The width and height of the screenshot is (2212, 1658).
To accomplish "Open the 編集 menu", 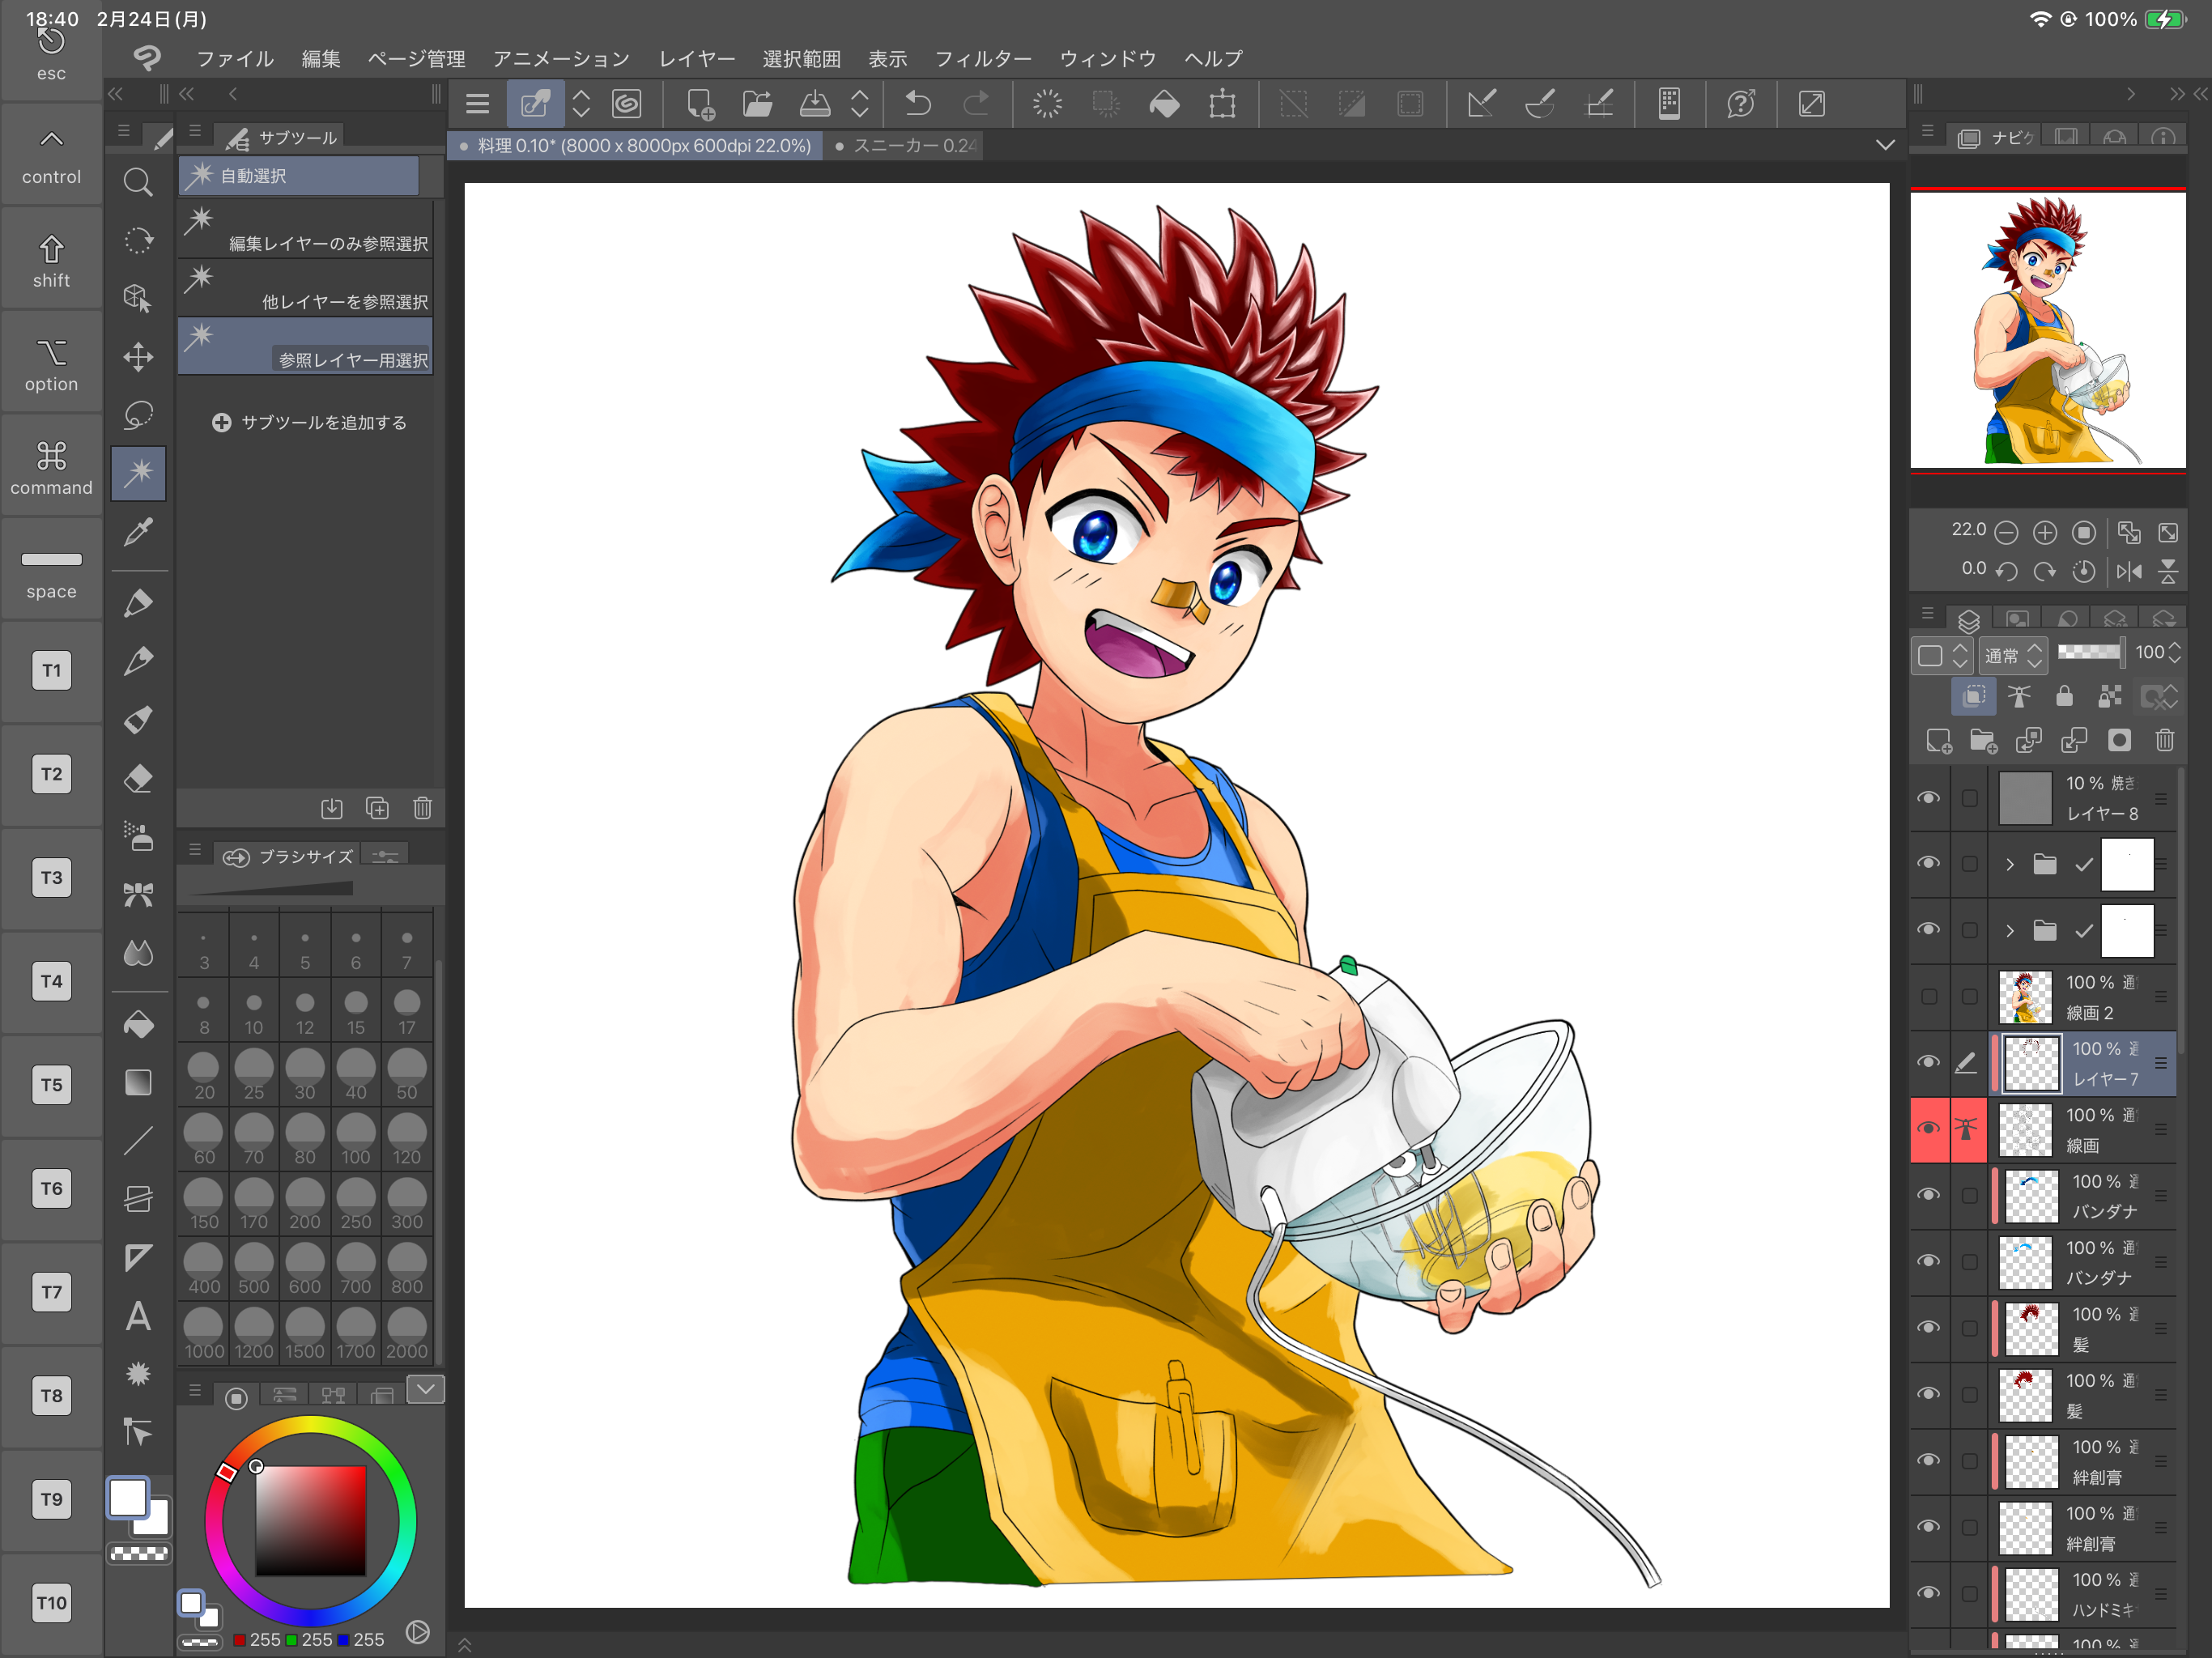I will 321,59.
